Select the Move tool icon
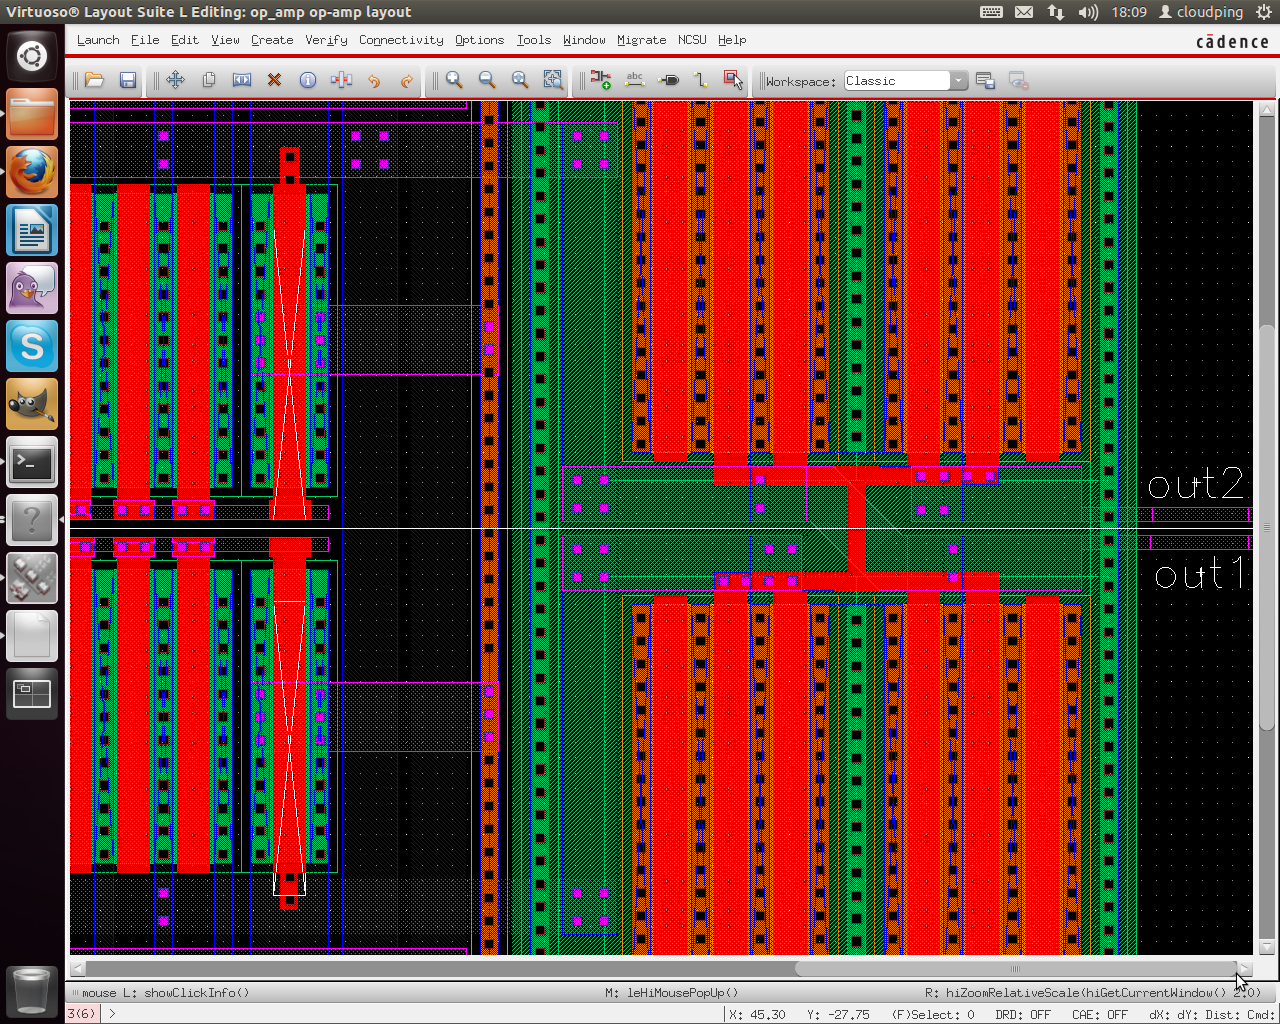This screenshot has width=1280, height=1024. pos(176,80)
